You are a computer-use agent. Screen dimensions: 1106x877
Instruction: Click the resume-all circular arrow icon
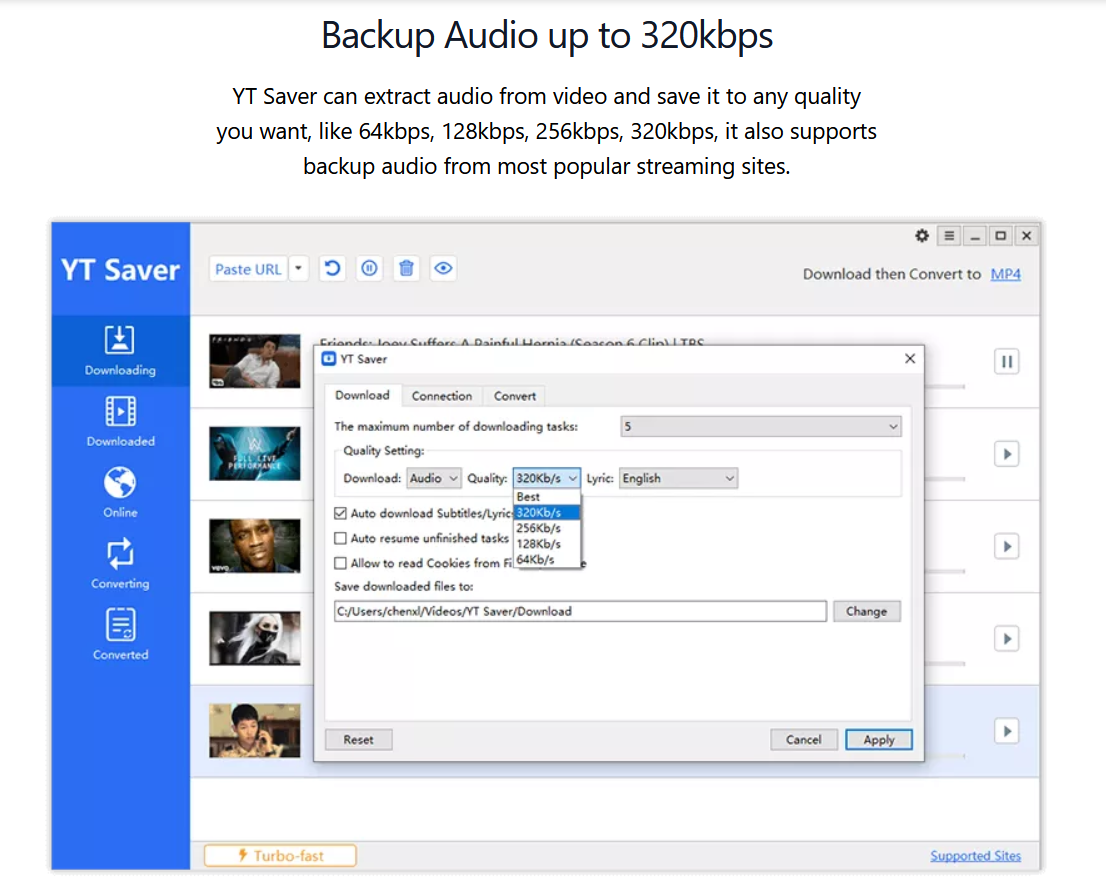332,269
